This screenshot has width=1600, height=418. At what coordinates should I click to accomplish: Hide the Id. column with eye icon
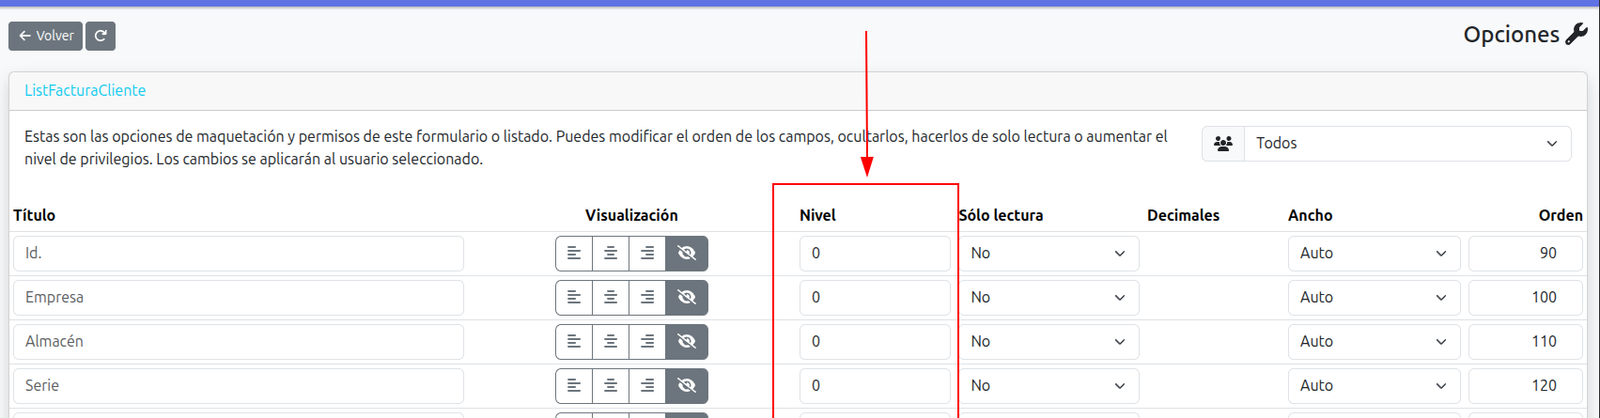[x=687, y=253]
